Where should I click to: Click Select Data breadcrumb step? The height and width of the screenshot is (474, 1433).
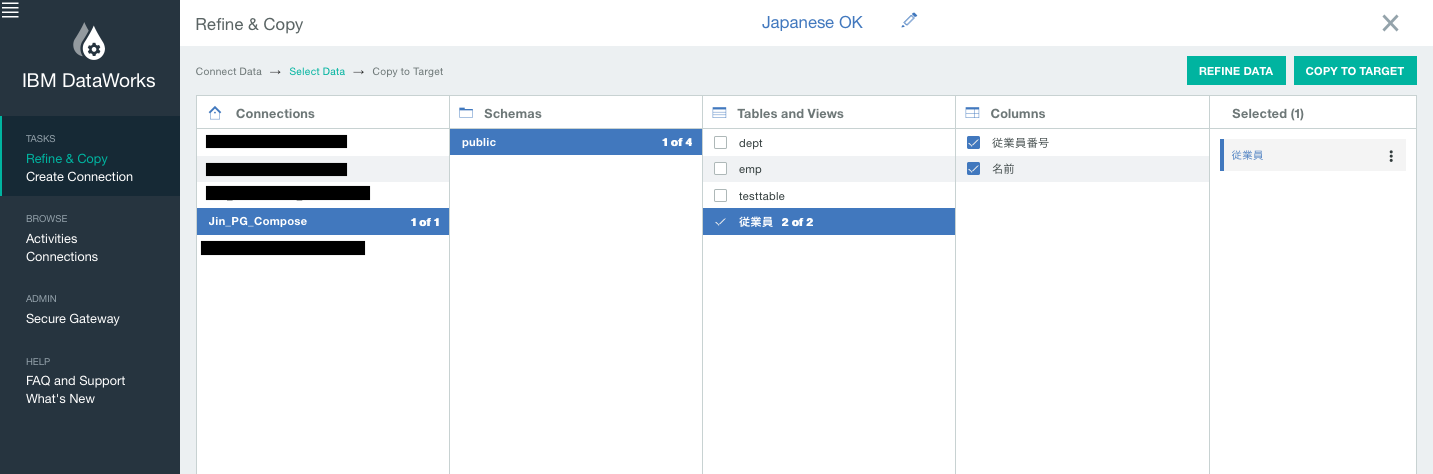(317, 72)
